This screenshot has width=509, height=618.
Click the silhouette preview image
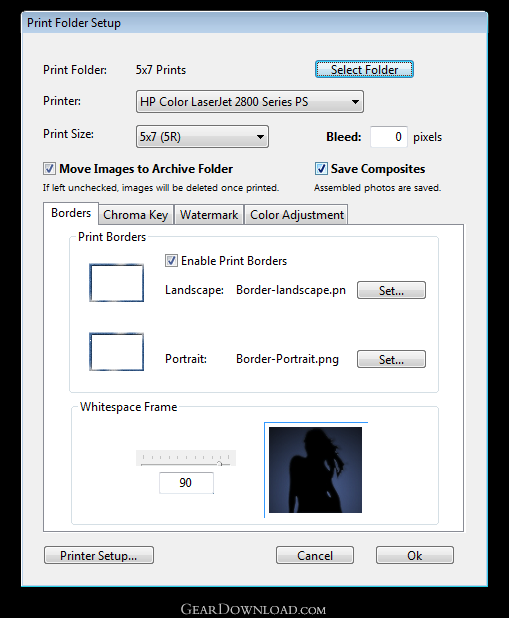pos(315,470)
